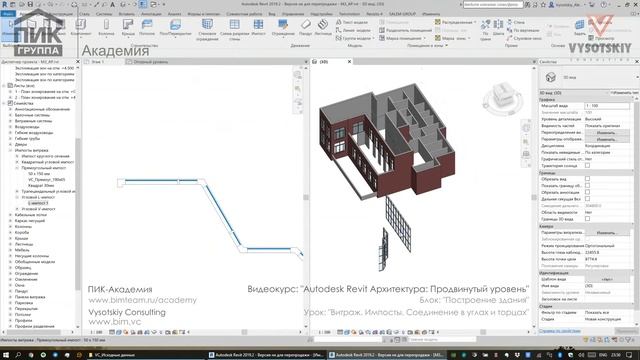640x360 pixels.
Task: Pick the Floor (Пол/Перекрытие) tool
Action: (176, 28)
